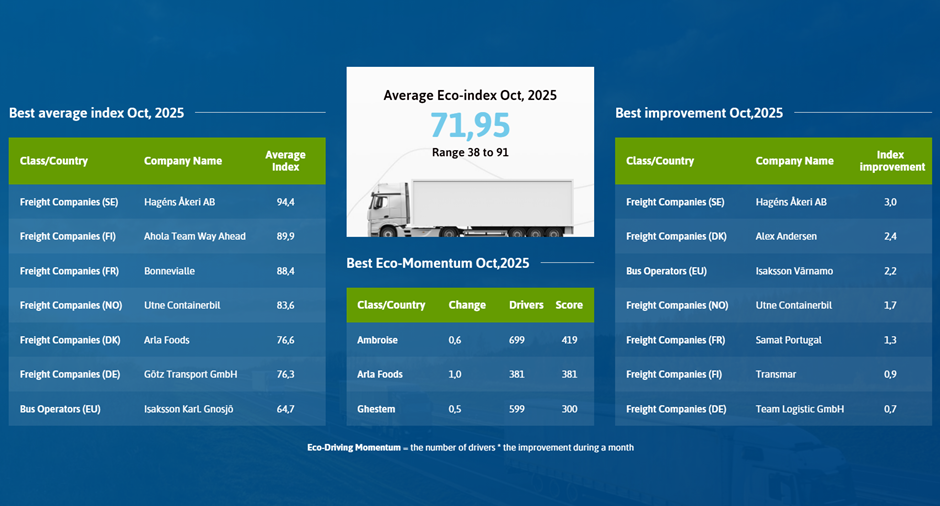940x506 pixels.
Task: Open the Isaksson Värnamo entry
Action: pos(794,271)
